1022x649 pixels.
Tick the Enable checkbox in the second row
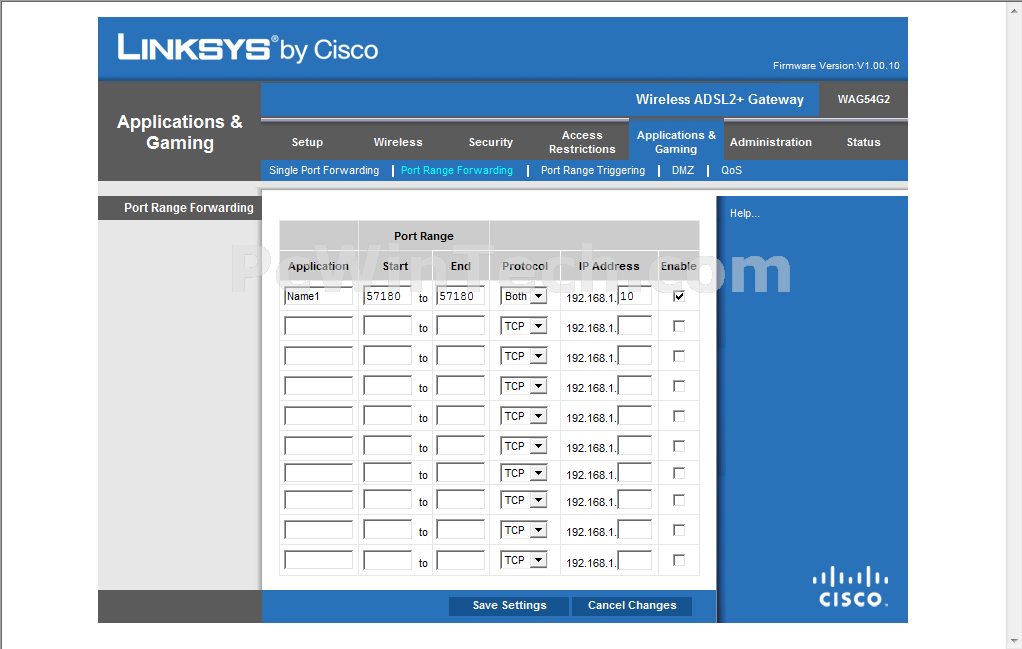679,326
